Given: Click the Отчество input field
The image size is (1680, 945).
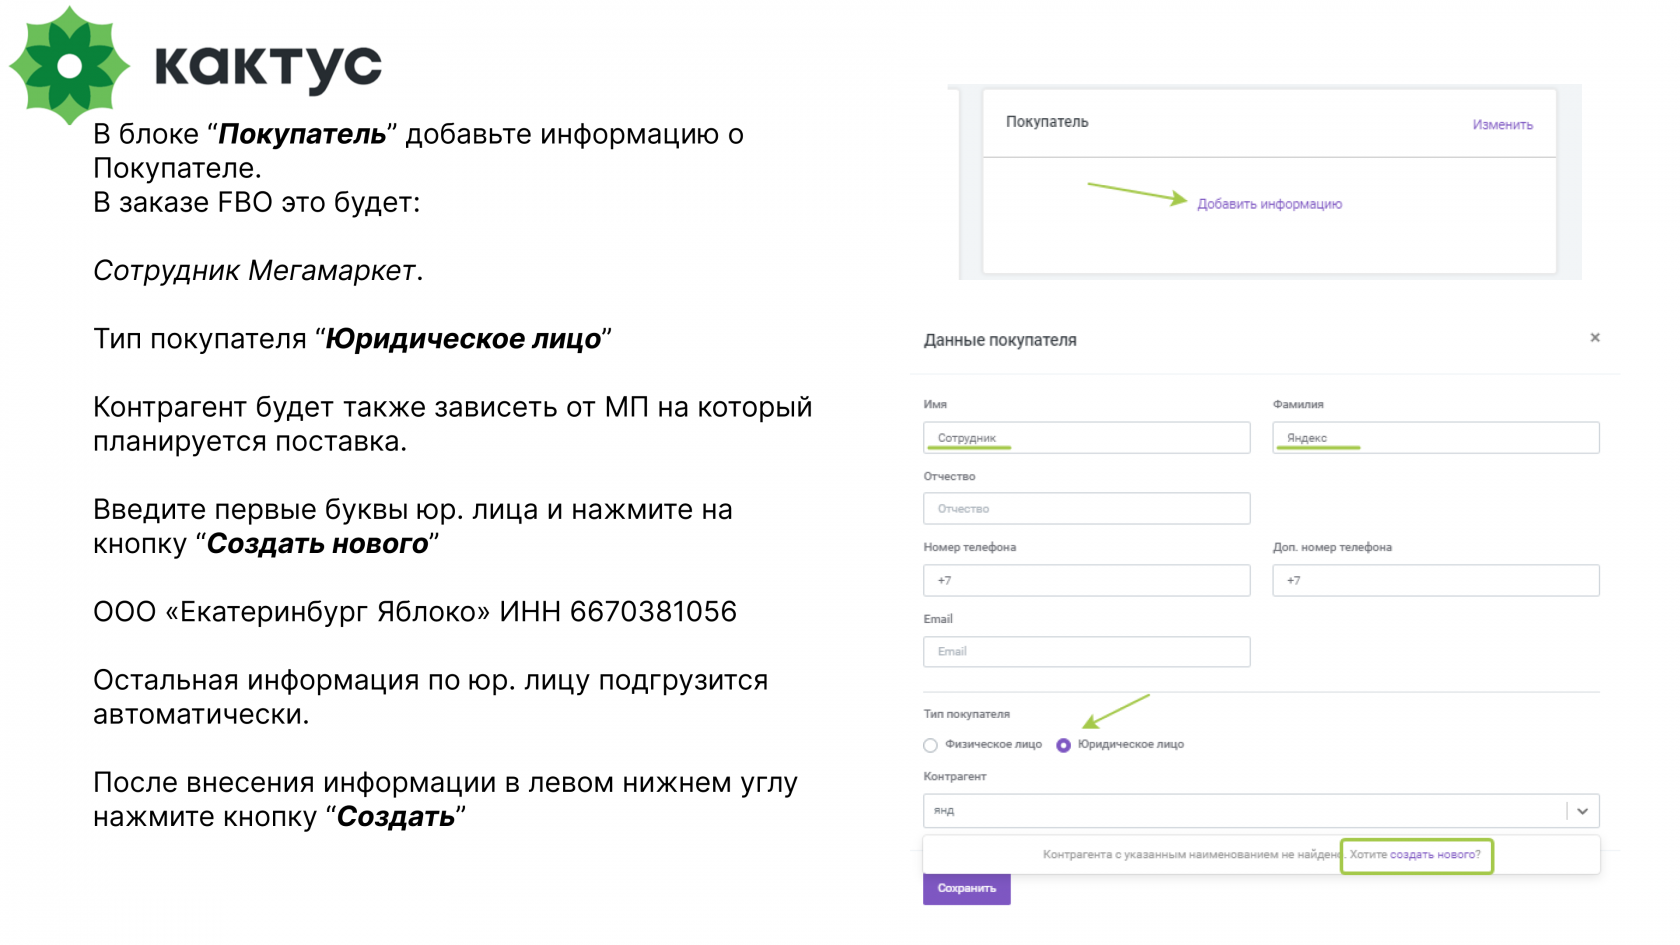Looking at the screenshot, I should coord(1087,509).
